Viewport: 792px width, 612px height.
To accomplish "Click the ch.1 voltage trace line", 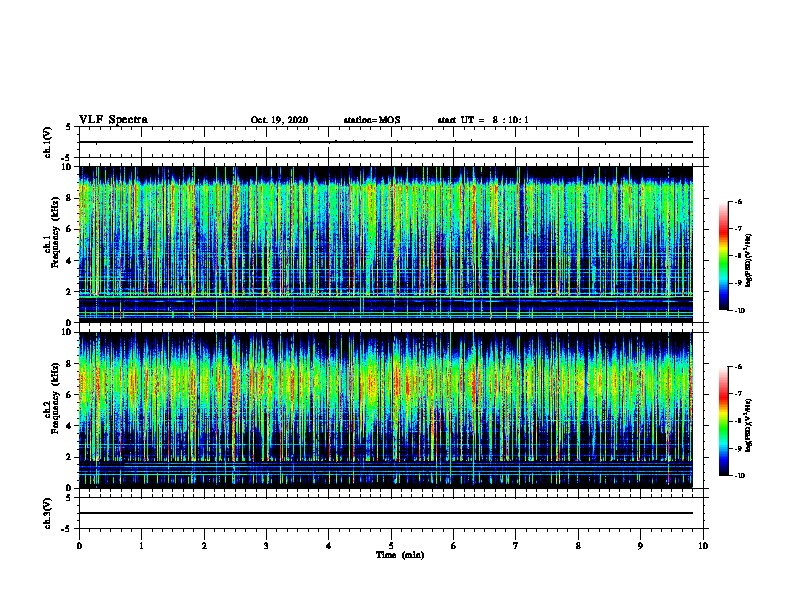I will 386,142.
